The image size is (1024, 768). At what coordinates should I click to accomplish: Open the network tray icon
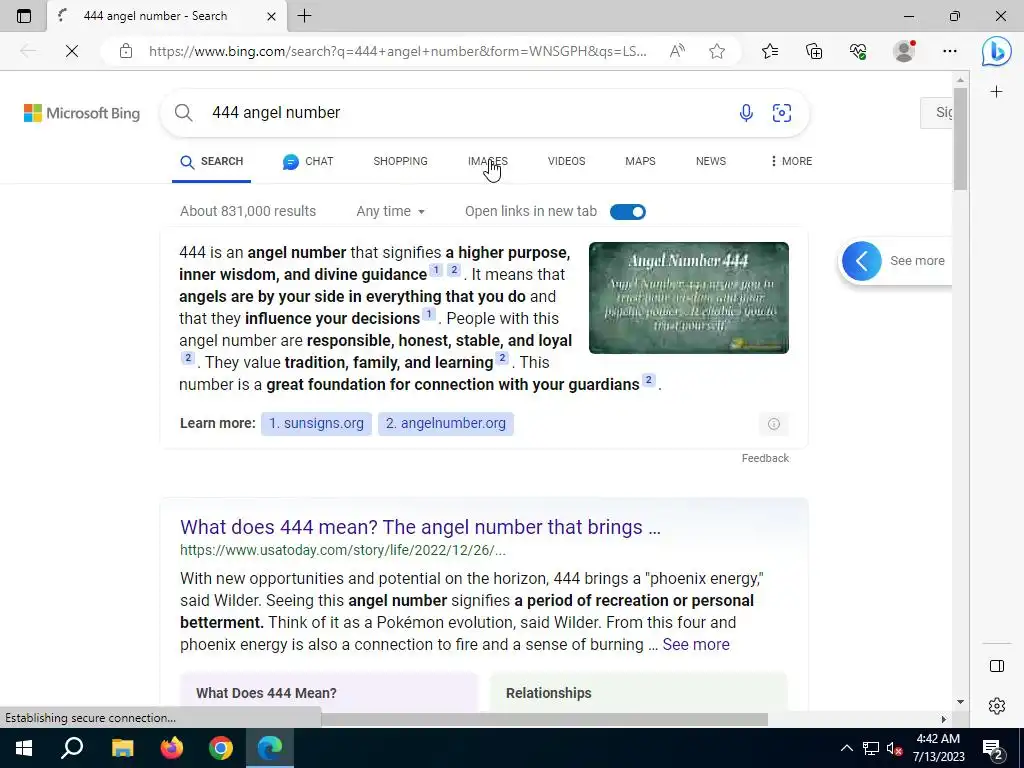point(871,748)
